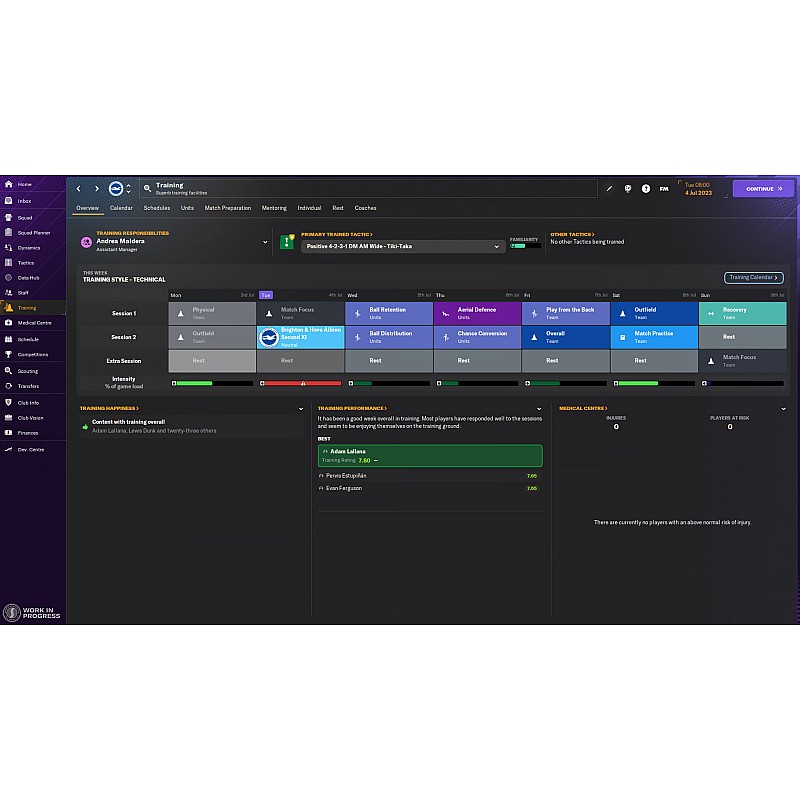800x800 pixels.
Task: Click Tuesday's red intensity bar
Action: [300, 383]
